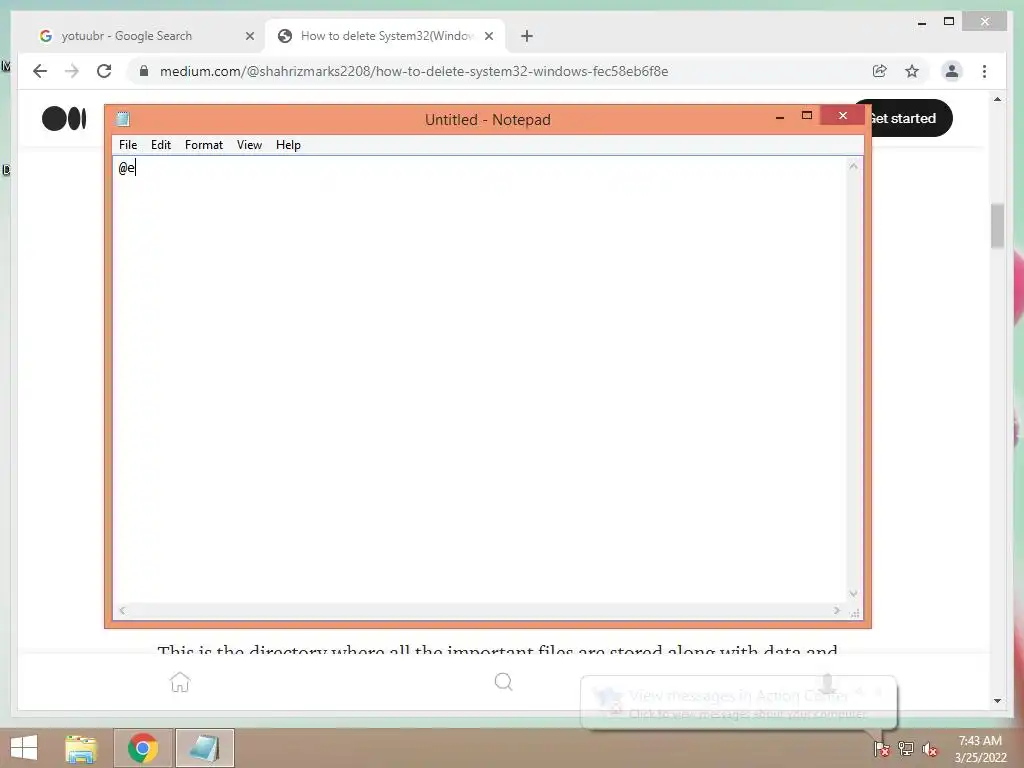Open File Explorer from the taskbar
The width and height of the screenshot is (1024, 768).
[x=81, y=748]
